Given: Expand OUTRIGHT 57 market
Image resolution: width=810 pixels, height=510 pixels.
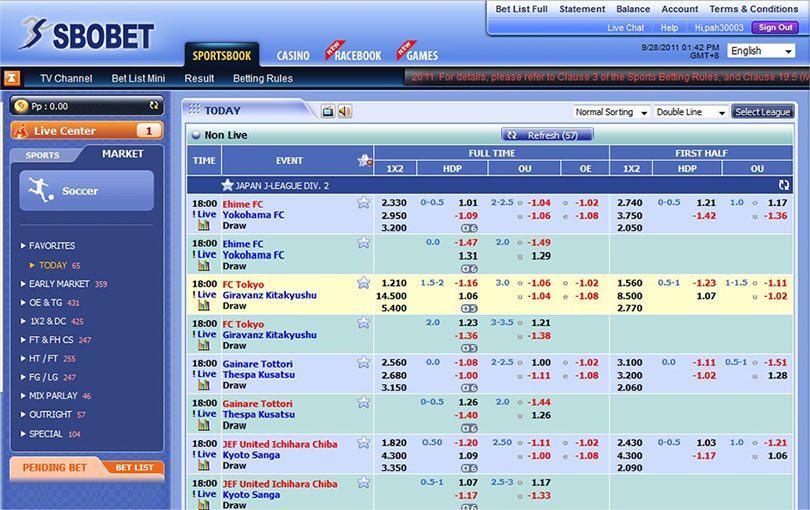Looking at the screenshot, I should coord(53,414).
